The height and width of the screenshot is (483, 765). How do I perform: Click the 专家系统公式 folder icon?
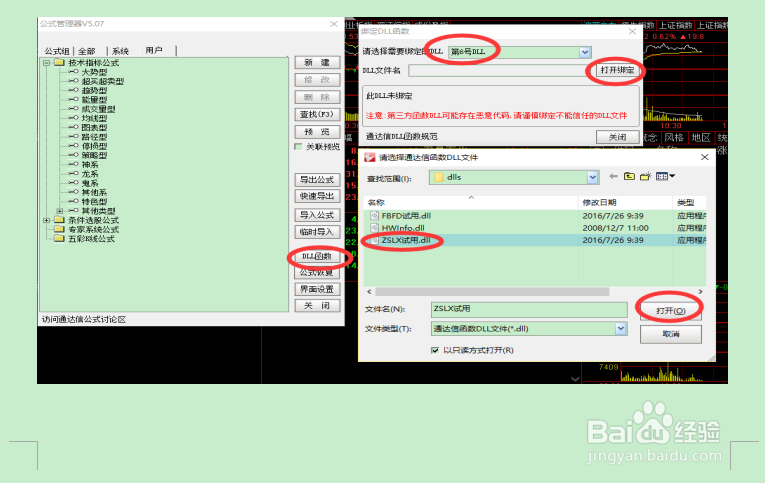tap(60, 229)
